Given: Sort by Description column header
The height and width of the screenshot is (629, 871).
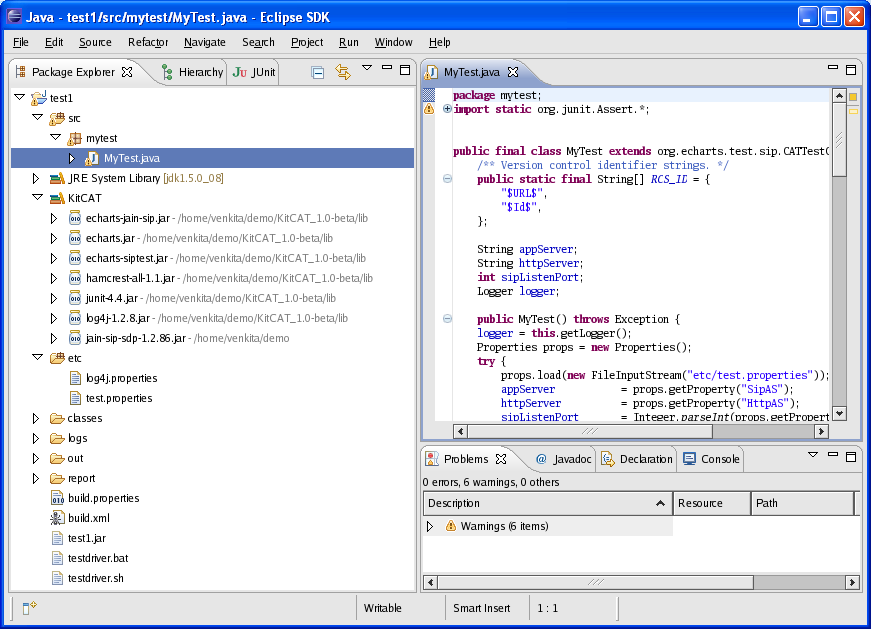Looking at the screenshot, I should pos(547,503).
